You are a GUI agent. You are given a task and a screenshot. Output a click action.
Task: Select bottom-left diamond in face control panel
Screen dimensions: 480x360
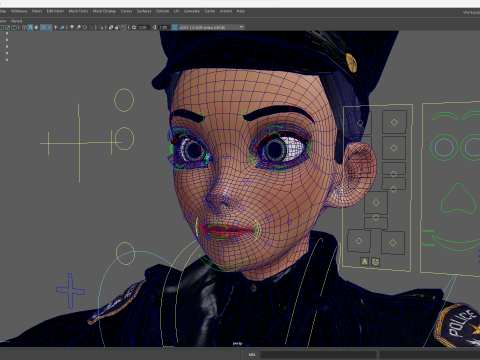tap(359, 241)
